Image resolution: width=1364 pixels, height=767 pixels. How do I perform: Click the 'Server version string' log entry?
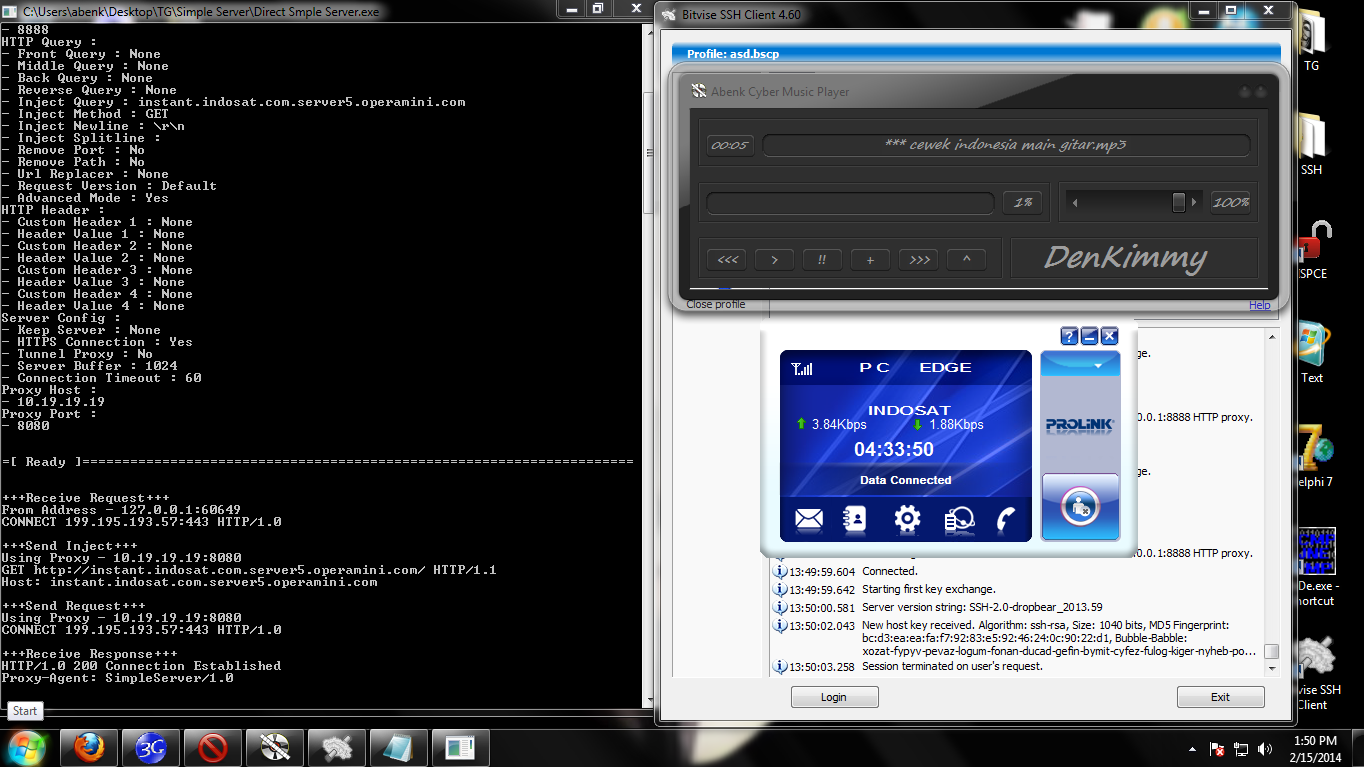coord(982,607)
